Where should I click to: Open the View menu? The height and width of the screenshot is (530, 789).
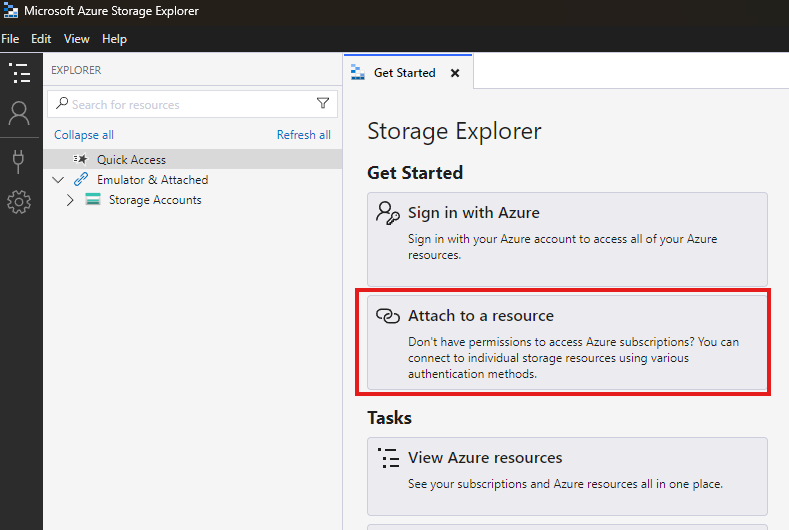[x=77, y=39]
